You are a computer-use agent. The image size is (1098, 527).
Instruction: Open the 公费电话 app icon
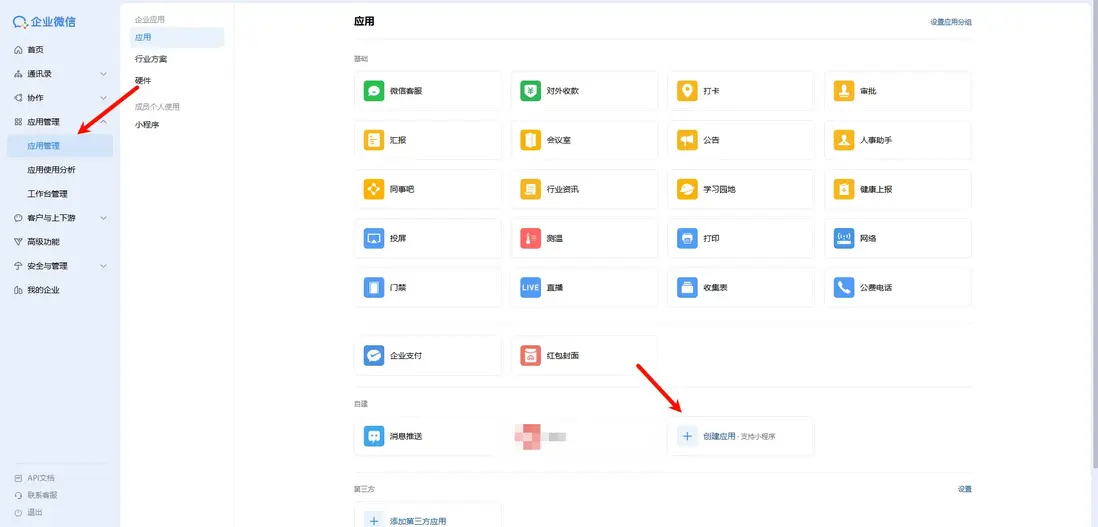(x=845, y=288)
